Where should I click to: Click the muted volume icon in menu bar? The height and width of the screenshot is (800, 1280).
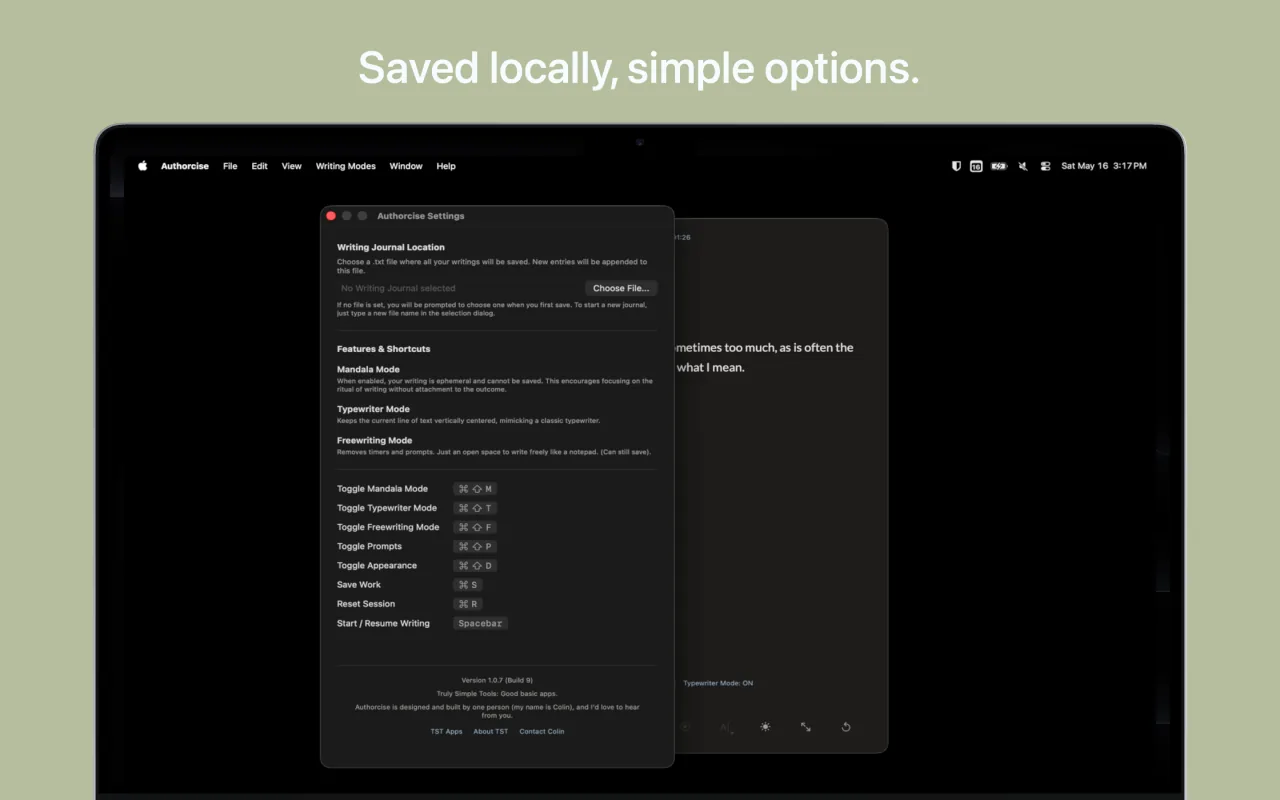[x=1023, y=166]
